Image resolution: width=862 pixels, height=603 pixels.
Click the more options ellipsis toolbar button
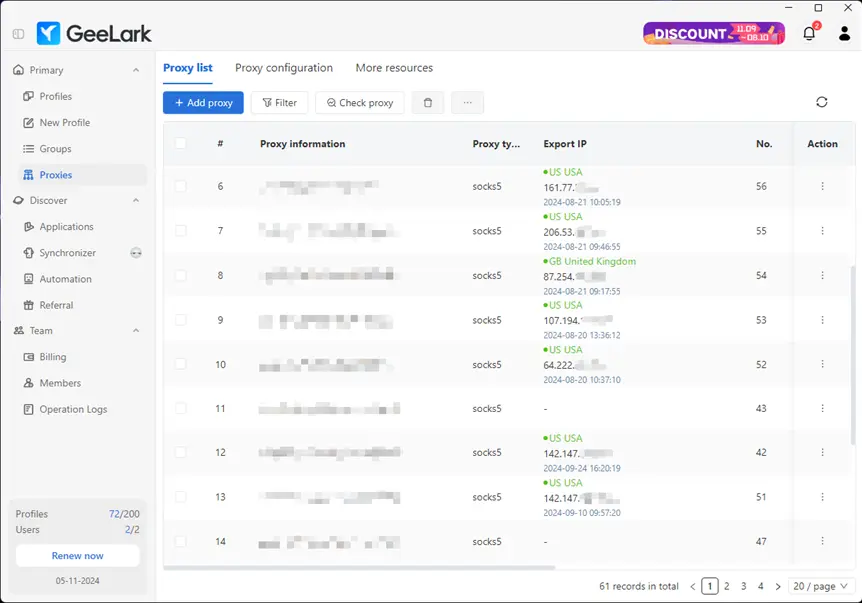(x=467, y=103)
